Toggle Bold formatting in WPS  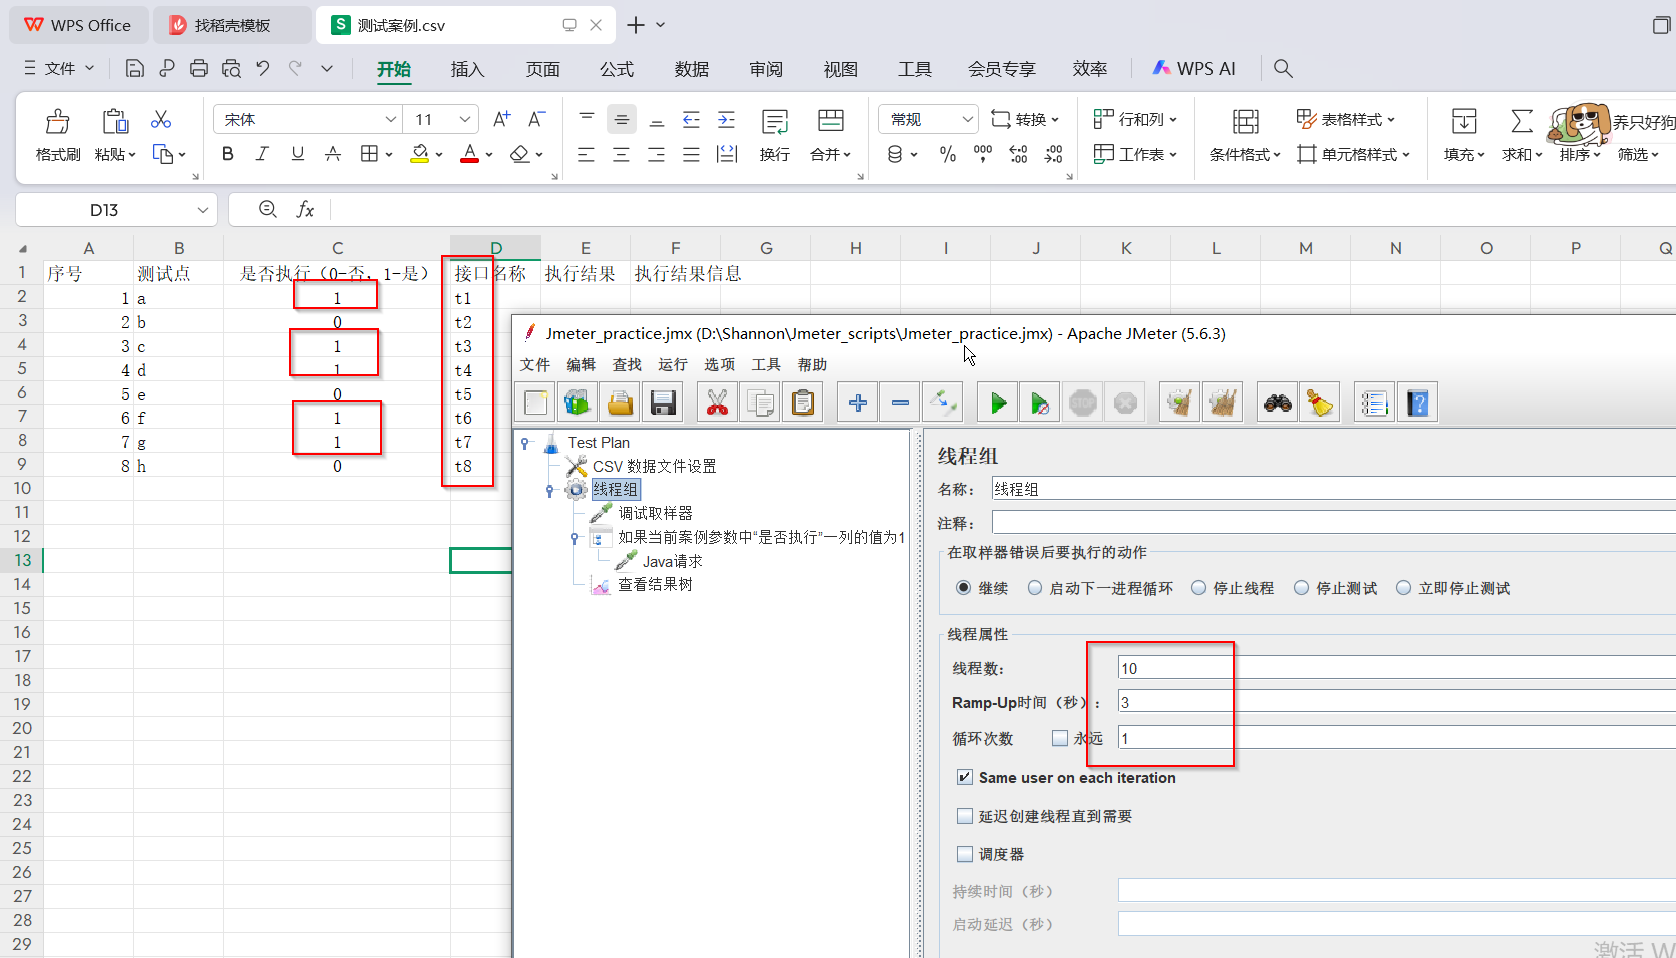tap(228, 154)
